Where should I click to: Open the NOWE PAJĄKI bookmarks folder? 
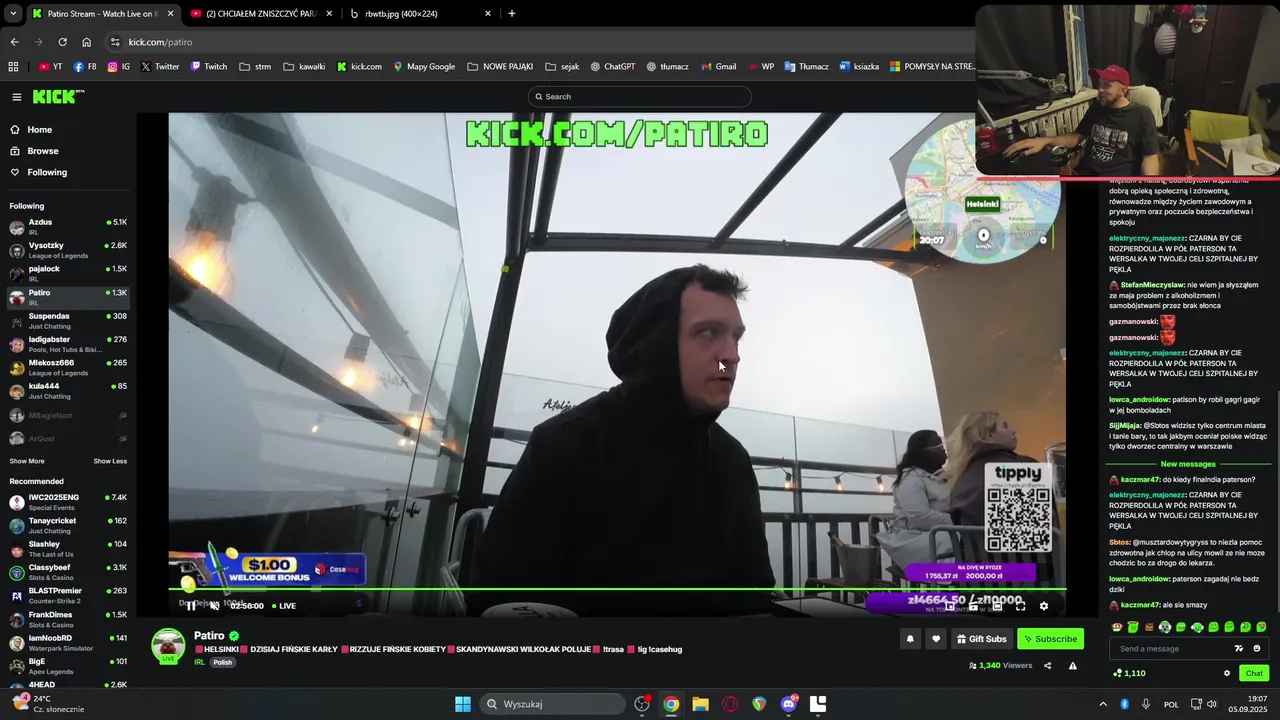(500, 67)
